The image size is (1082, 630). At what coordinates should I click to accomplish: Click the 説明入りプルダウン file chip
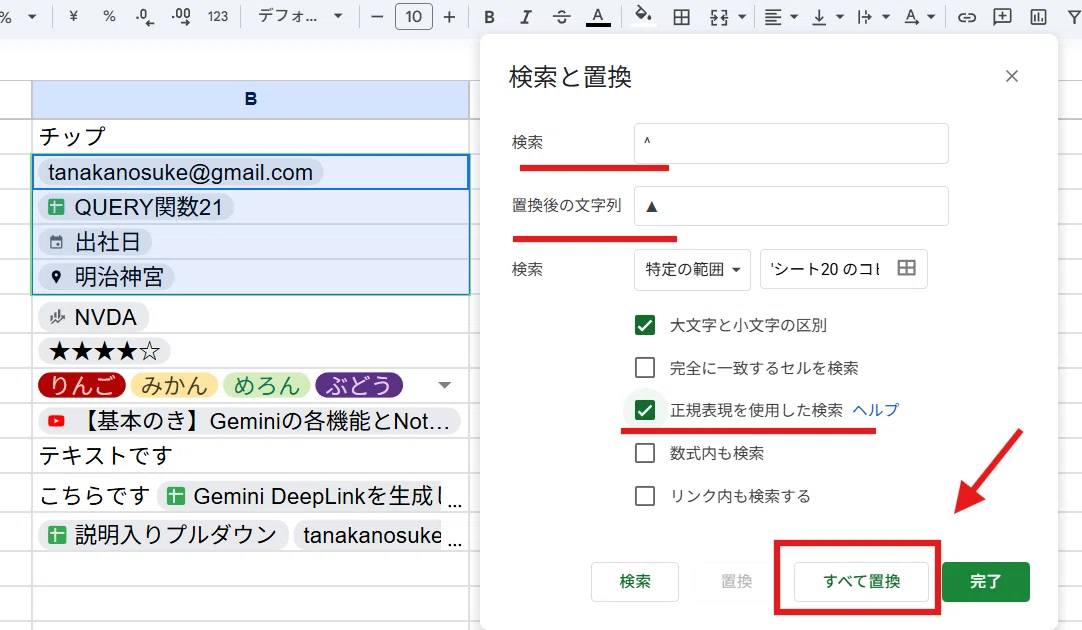pyautogui.click(x=163, y=535)
